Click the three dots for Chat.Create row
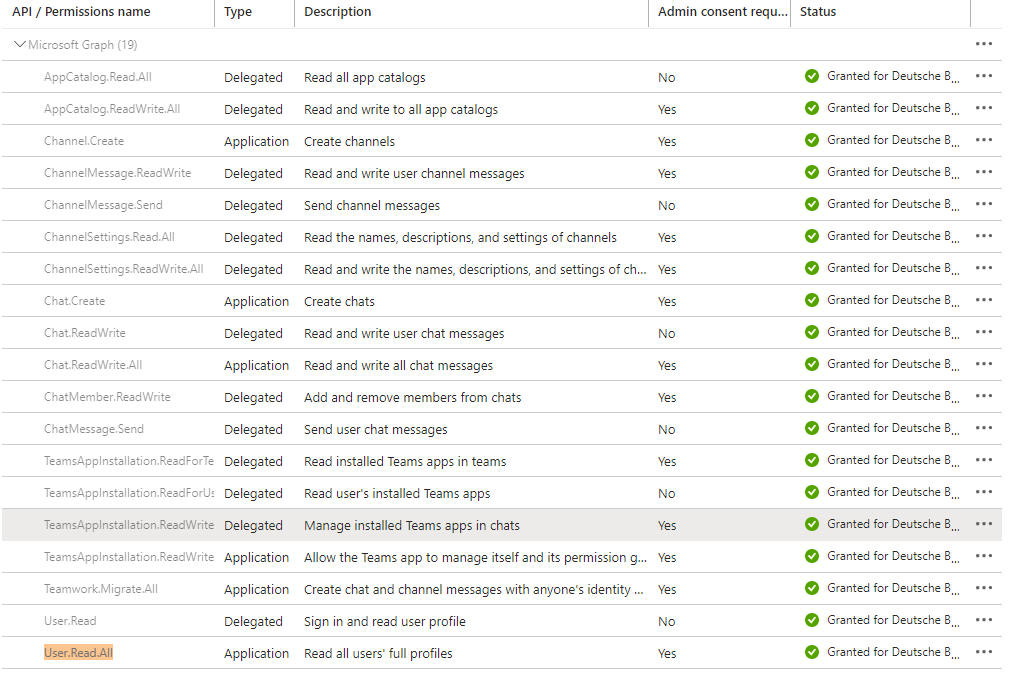Viewport: 1028px width, 675px height. 983,300
